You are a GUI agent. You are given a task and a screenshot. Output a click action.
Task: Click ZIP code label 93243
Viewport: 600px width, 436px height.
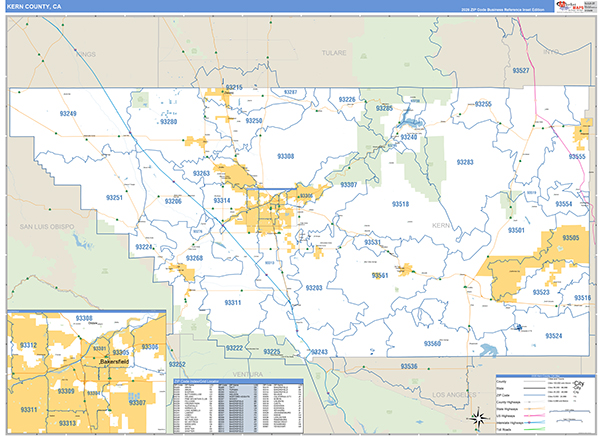point(320,352)
